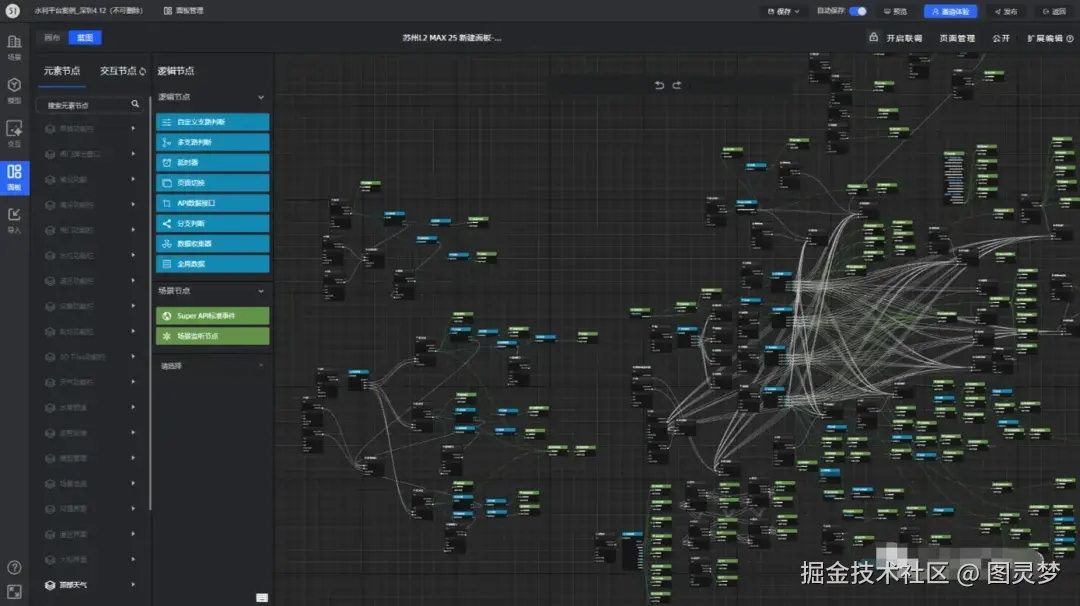
Task: Expand the 顶部天气 row arrow
Action: click(133, 585)
